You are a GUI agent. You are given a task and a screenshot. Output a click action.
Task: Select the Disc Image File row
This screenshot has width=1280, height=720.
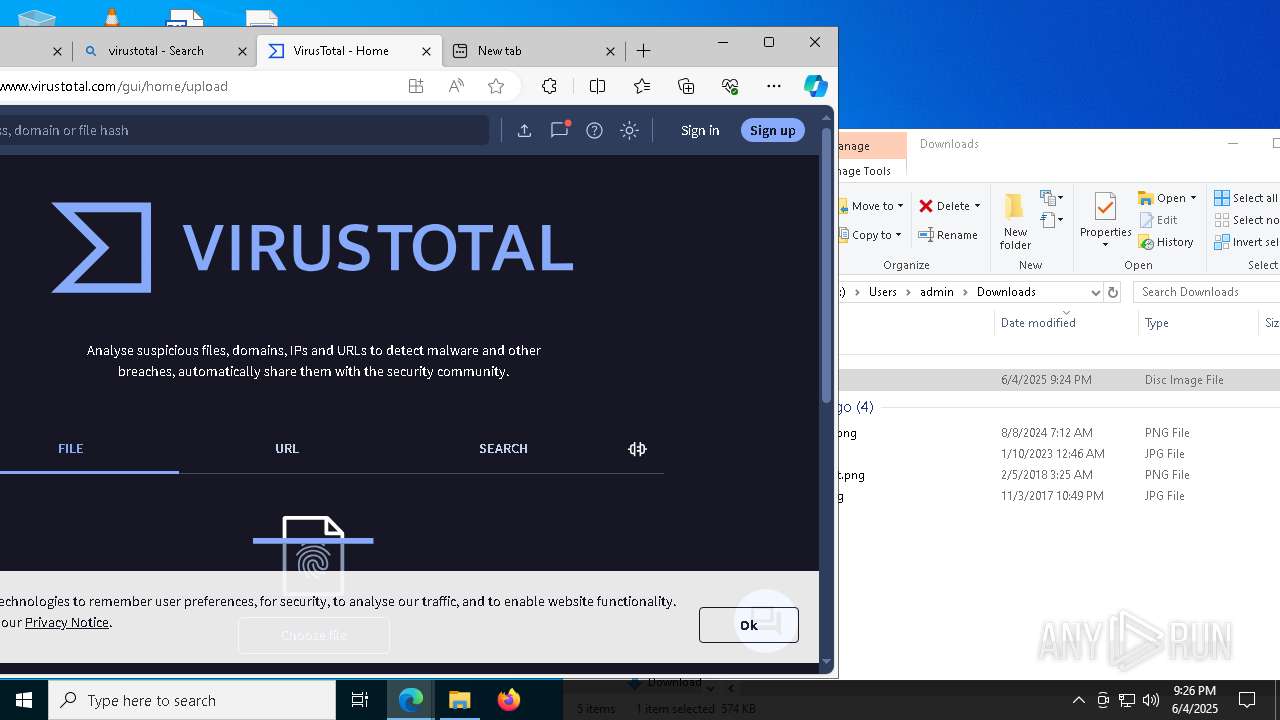click(x=1059, y=380)
